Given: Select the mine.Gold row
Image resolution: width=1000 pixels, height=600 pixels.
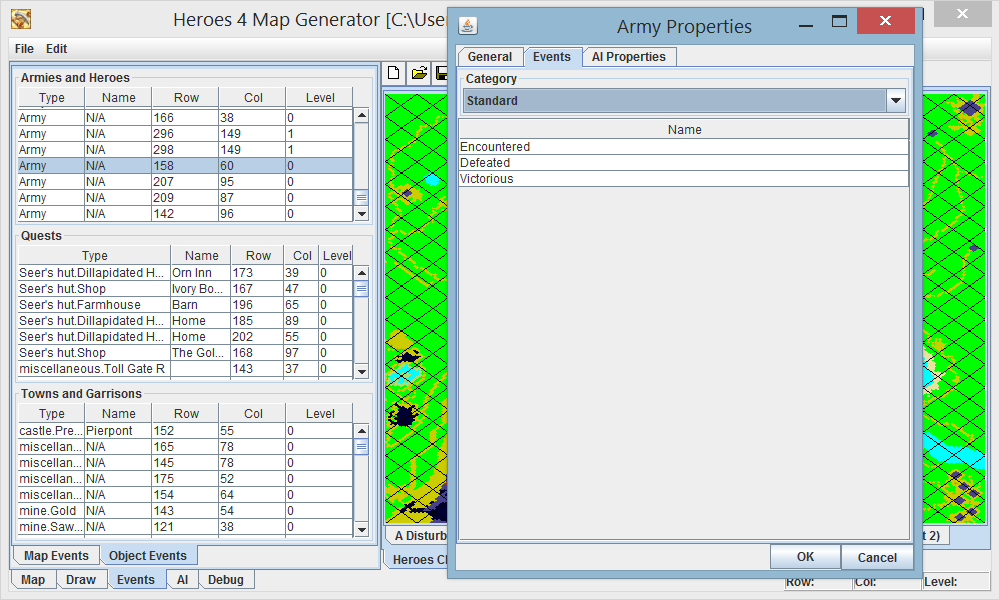Looking at the screenshot, I should click(x=186, y=510).
